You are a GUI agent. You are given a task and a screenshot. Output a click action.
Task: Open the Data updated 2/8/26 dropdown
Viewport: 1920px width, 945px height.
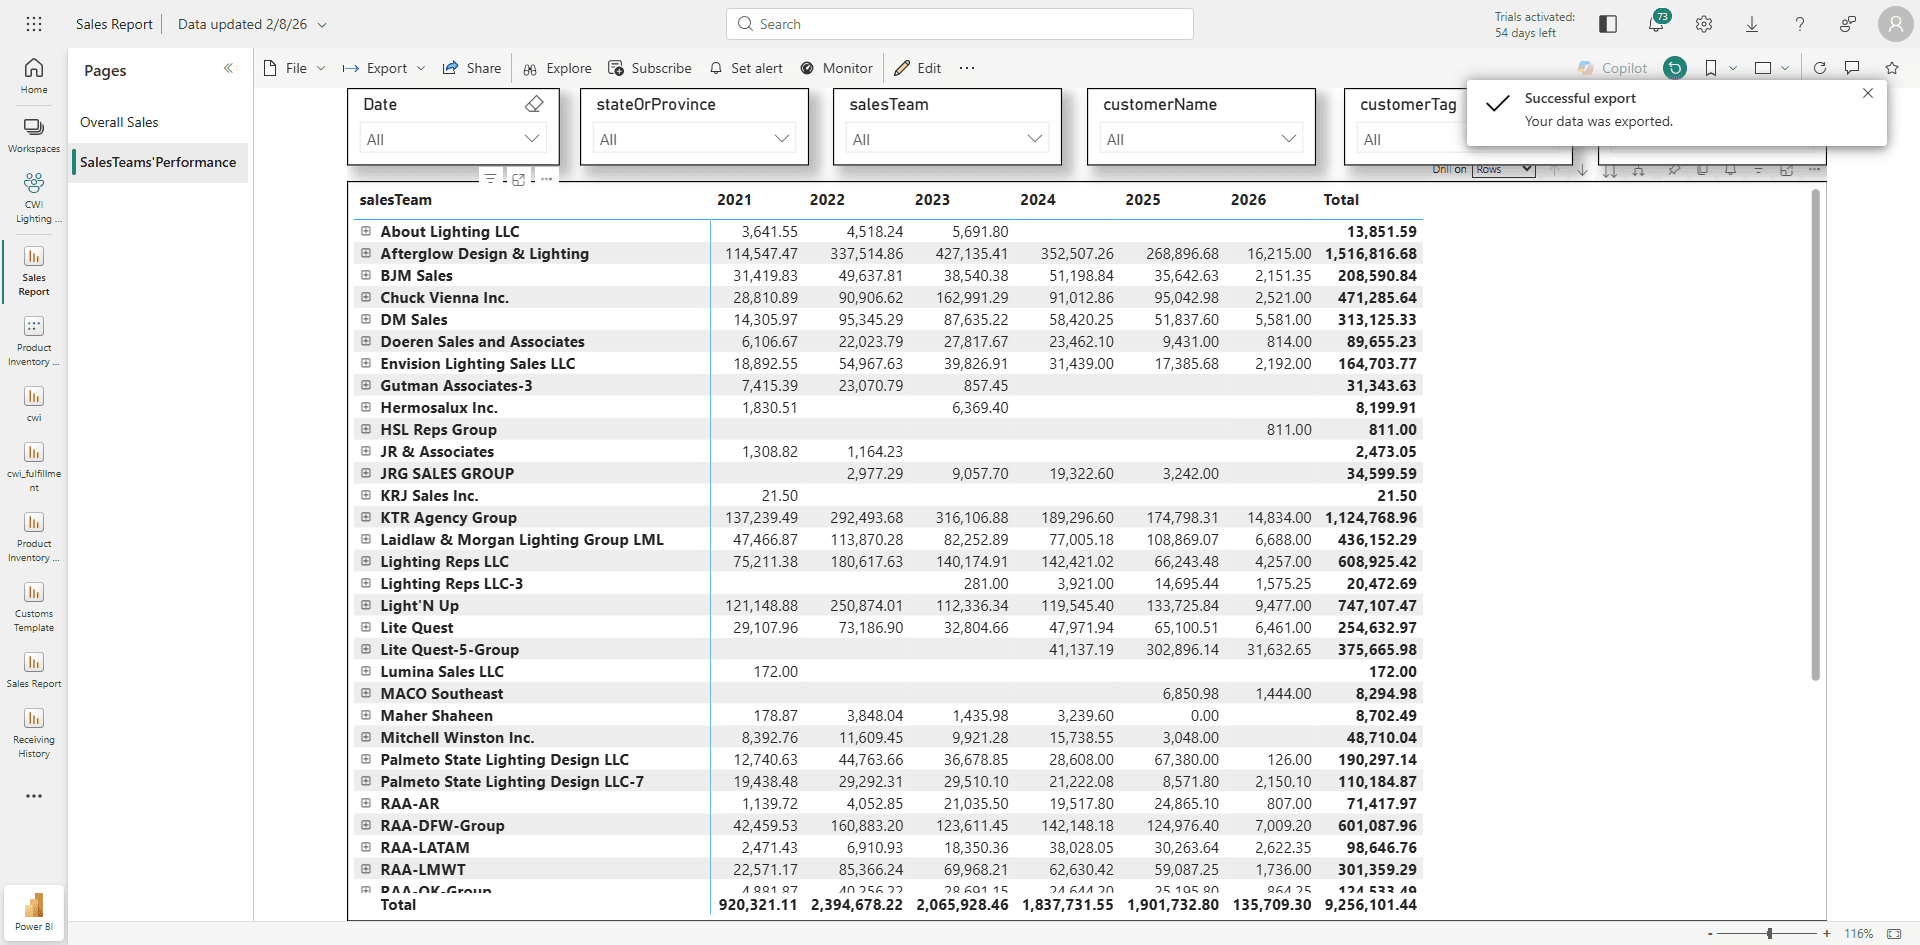point(252,24)
